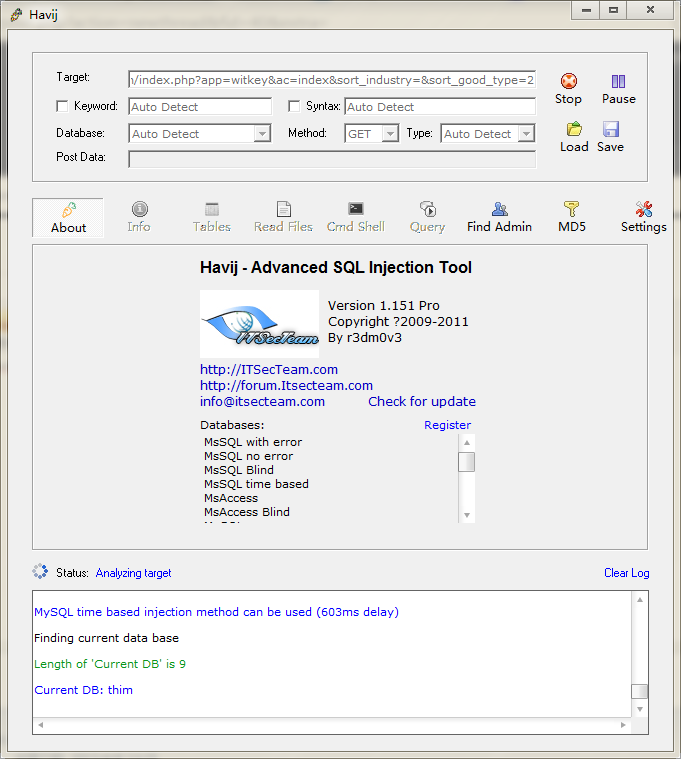The image size is (681, 759).
Task: Click the databases list scroll-down arrow
Action: (x=467, y=515)
